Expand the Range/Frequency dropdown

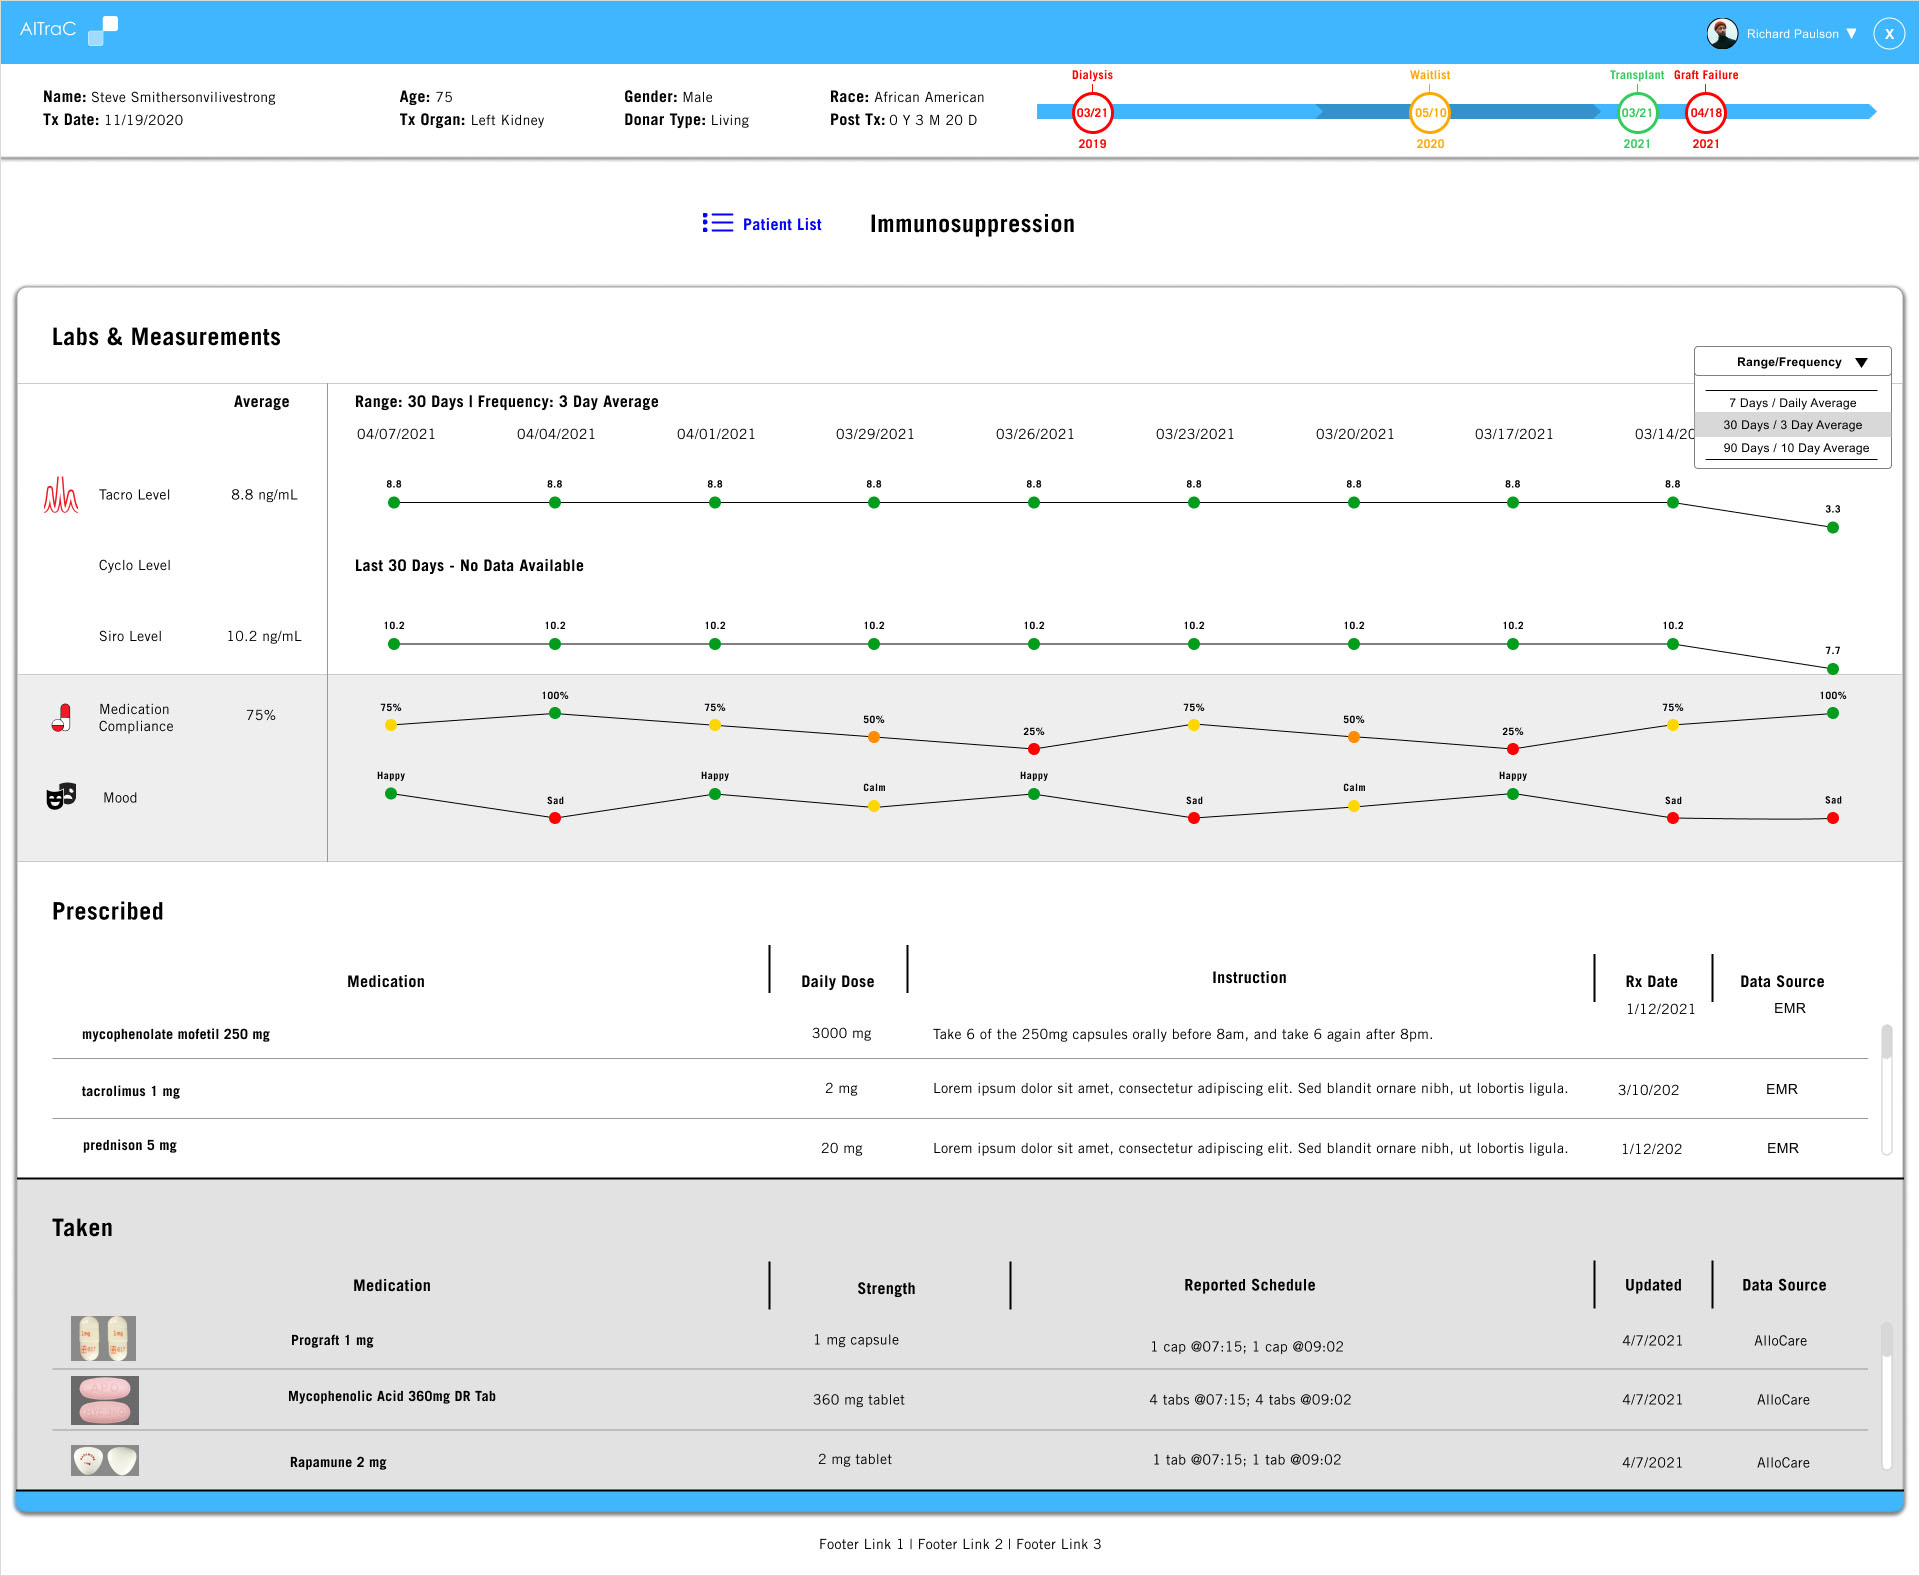pos(1791,362)
